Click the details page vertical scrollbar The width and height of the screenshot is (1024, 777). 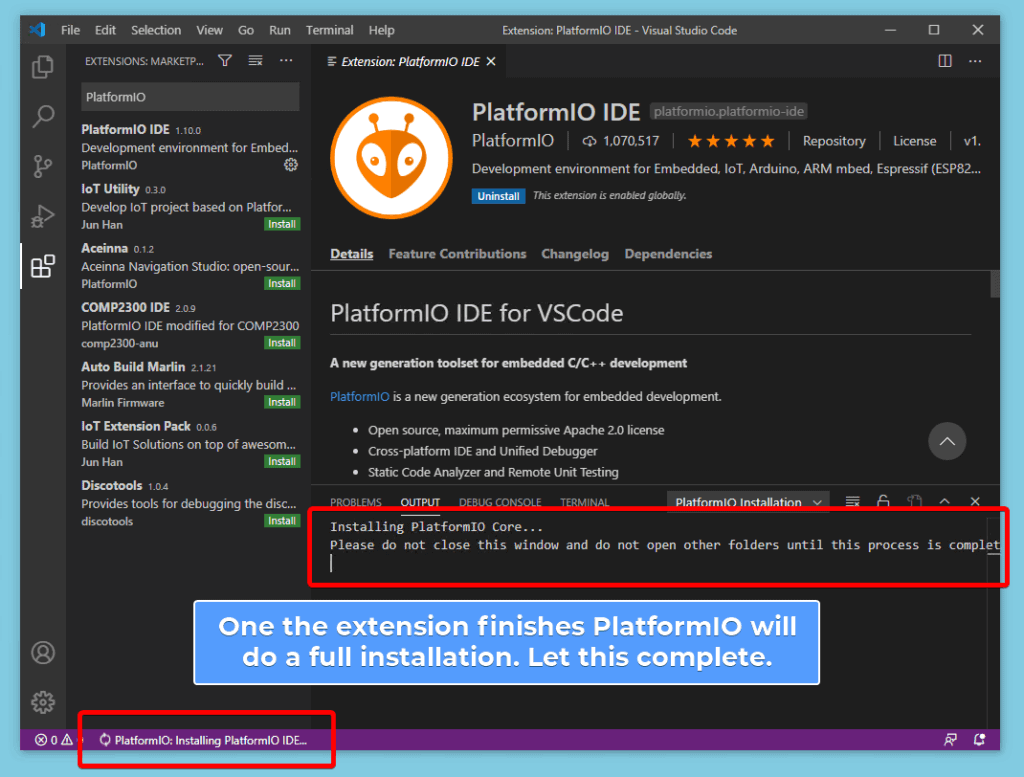coord(995,284)
